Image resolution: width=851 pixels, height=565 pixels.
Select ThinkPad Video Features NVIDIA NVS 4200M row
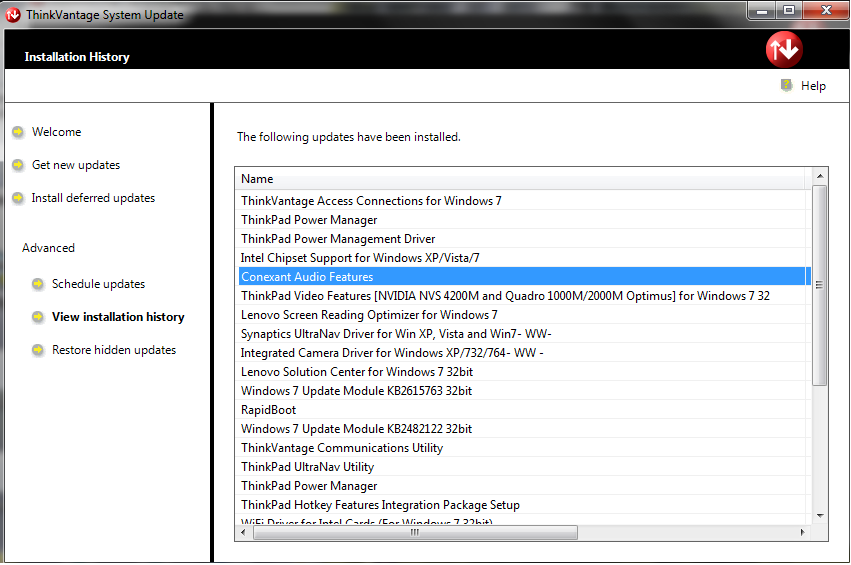523,296
